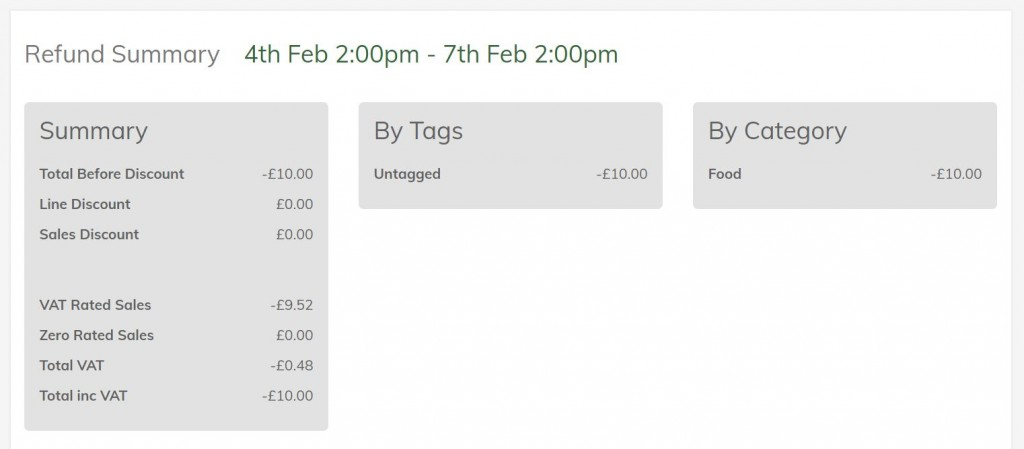Click the Refund Summary page heading
1024x449 pixels.
point(121,54)
